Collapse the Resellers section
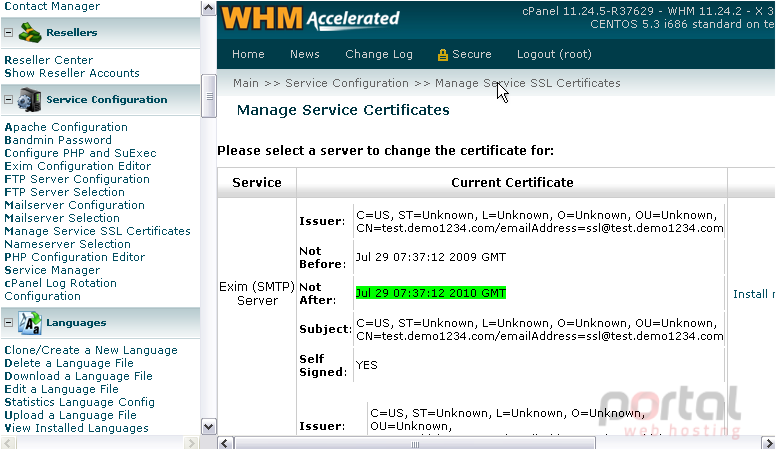Screen dimensions: 776x450 pyautogui.click(x=8, y=33)
